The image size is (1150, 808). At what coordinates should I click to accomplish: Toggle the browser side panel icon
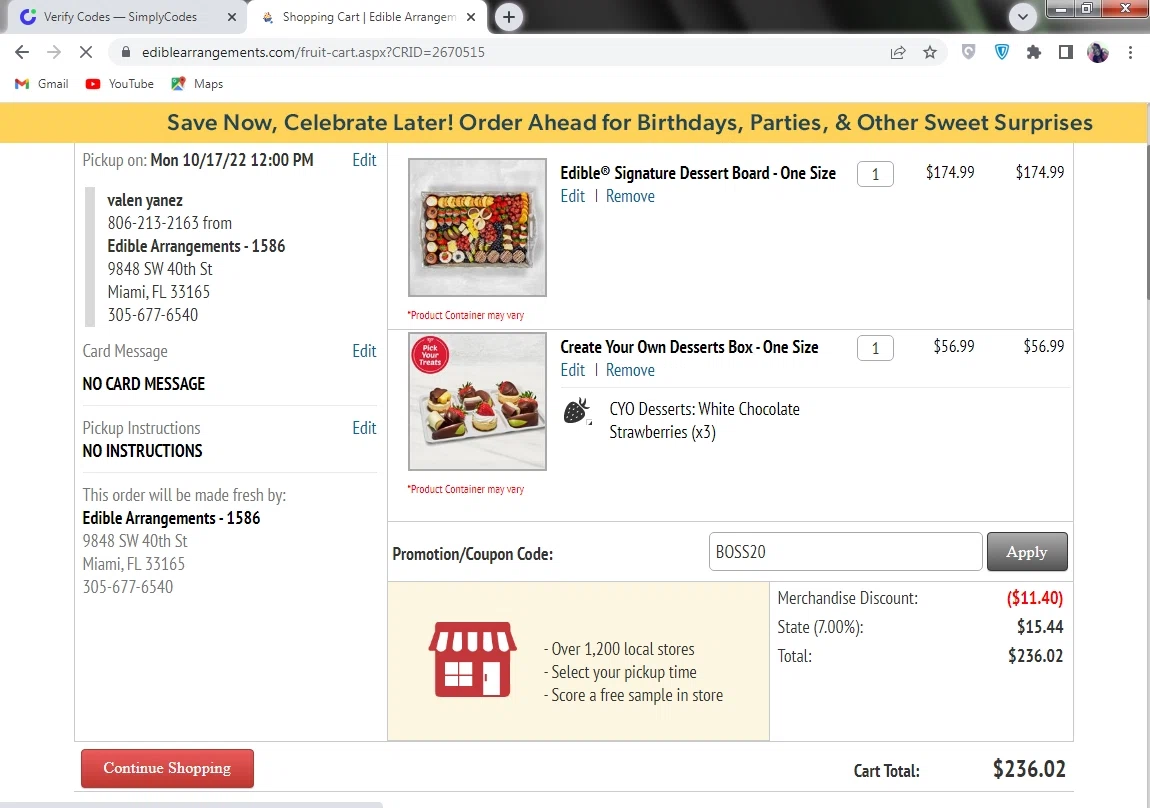[1066, 52]
